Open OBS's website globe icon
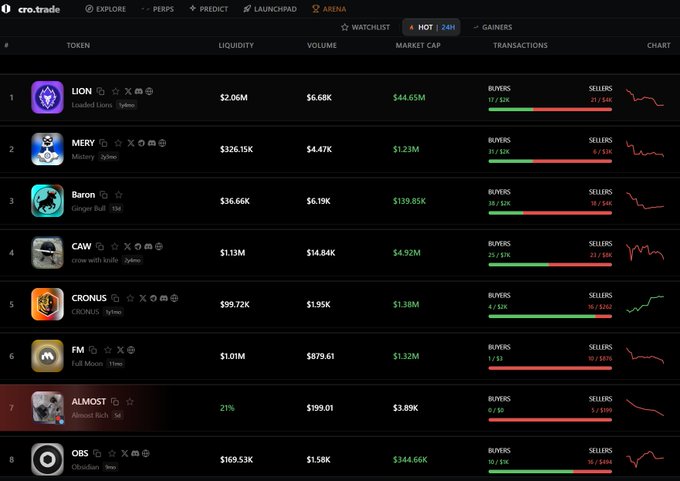Image resolution: width=680 pixels, height=481 pixels. pos(146,453)
